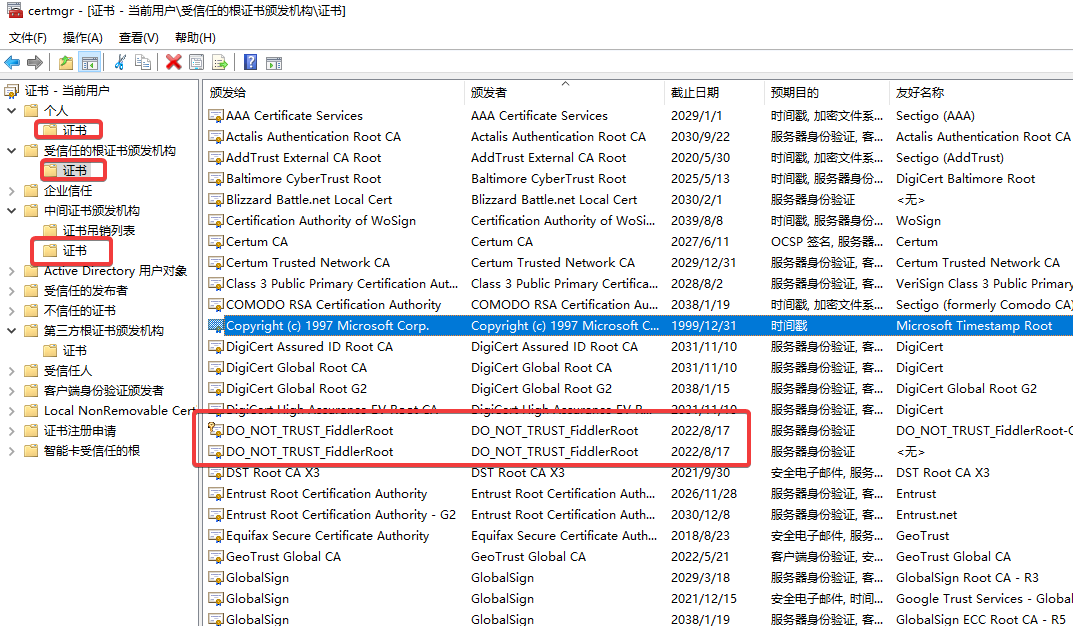Click the Export list toolbar icon
Viewport: 1073px width, 626px height.
220,62
